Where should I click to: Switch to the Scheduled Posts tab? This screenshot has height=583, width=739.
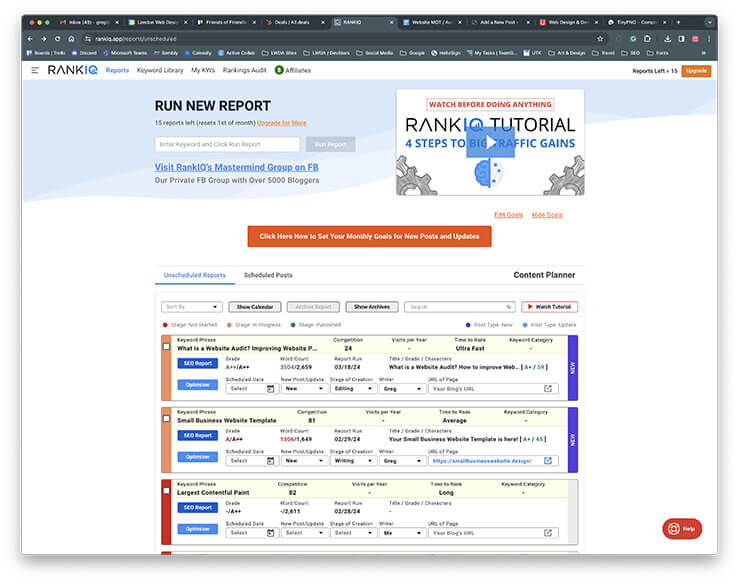tap(268, 275)
